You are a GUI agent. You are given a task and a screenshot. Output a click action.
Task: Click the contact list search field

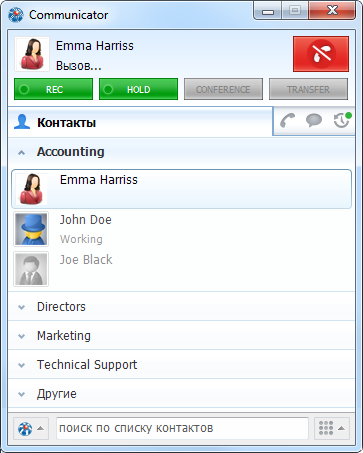(x=182, y=428)
